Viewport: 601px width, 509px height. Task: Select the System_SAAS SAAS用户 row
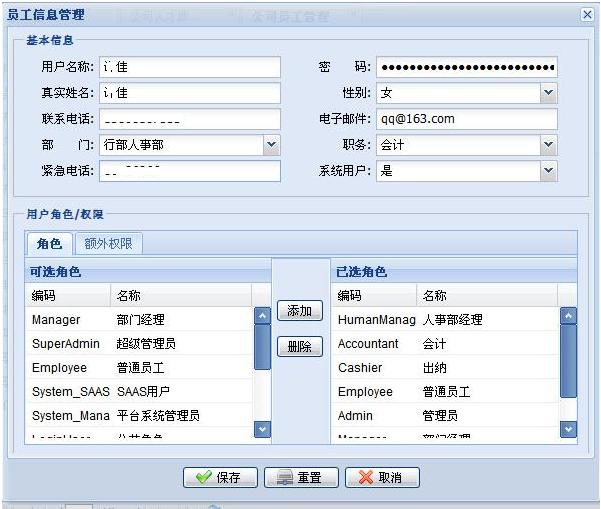pyautogui.click(x=139, y=391)
